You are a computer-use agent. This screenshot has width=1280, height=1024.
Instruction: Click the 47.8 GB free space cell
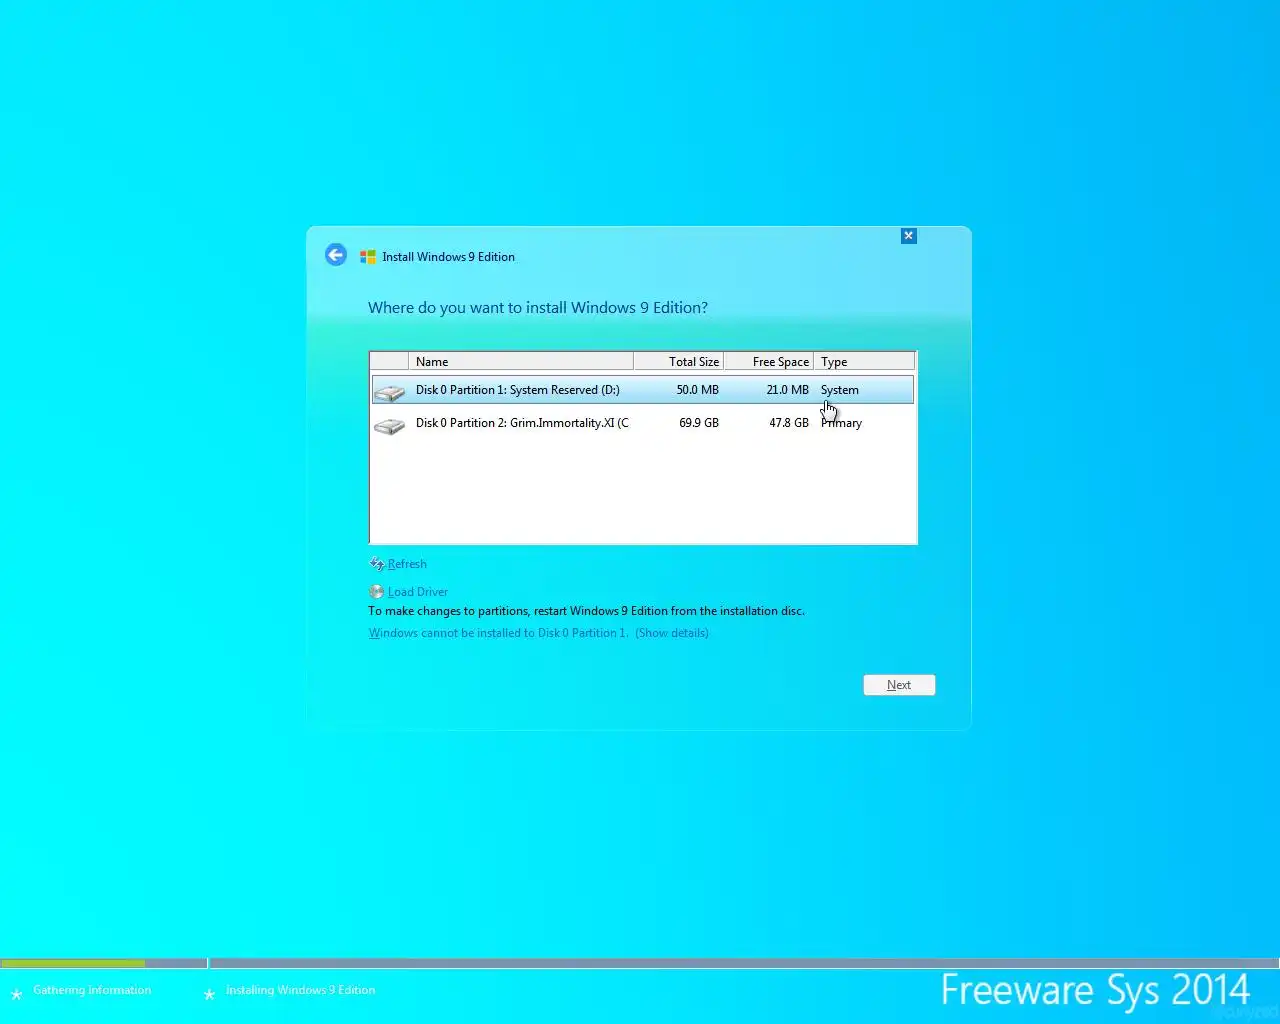pyautogui.click(x=789, y=423)
